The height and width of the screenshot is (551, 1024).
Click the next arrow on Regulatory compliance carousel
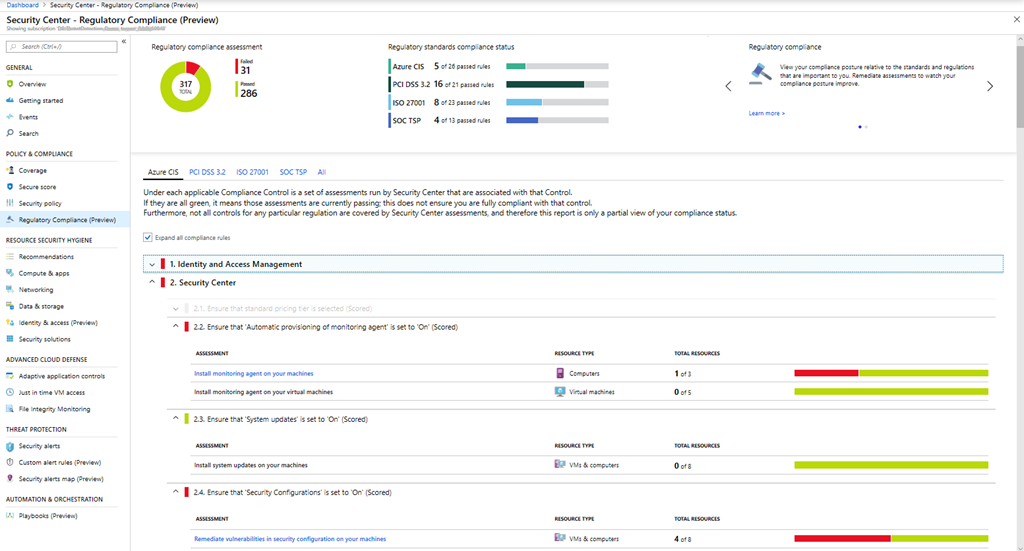click(x=990, y=86)
